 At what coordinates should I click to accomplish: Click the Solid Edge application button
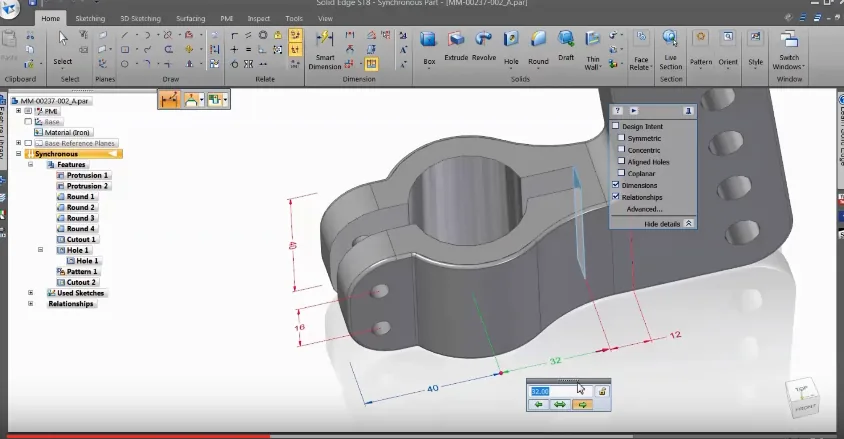coord(9,9)
